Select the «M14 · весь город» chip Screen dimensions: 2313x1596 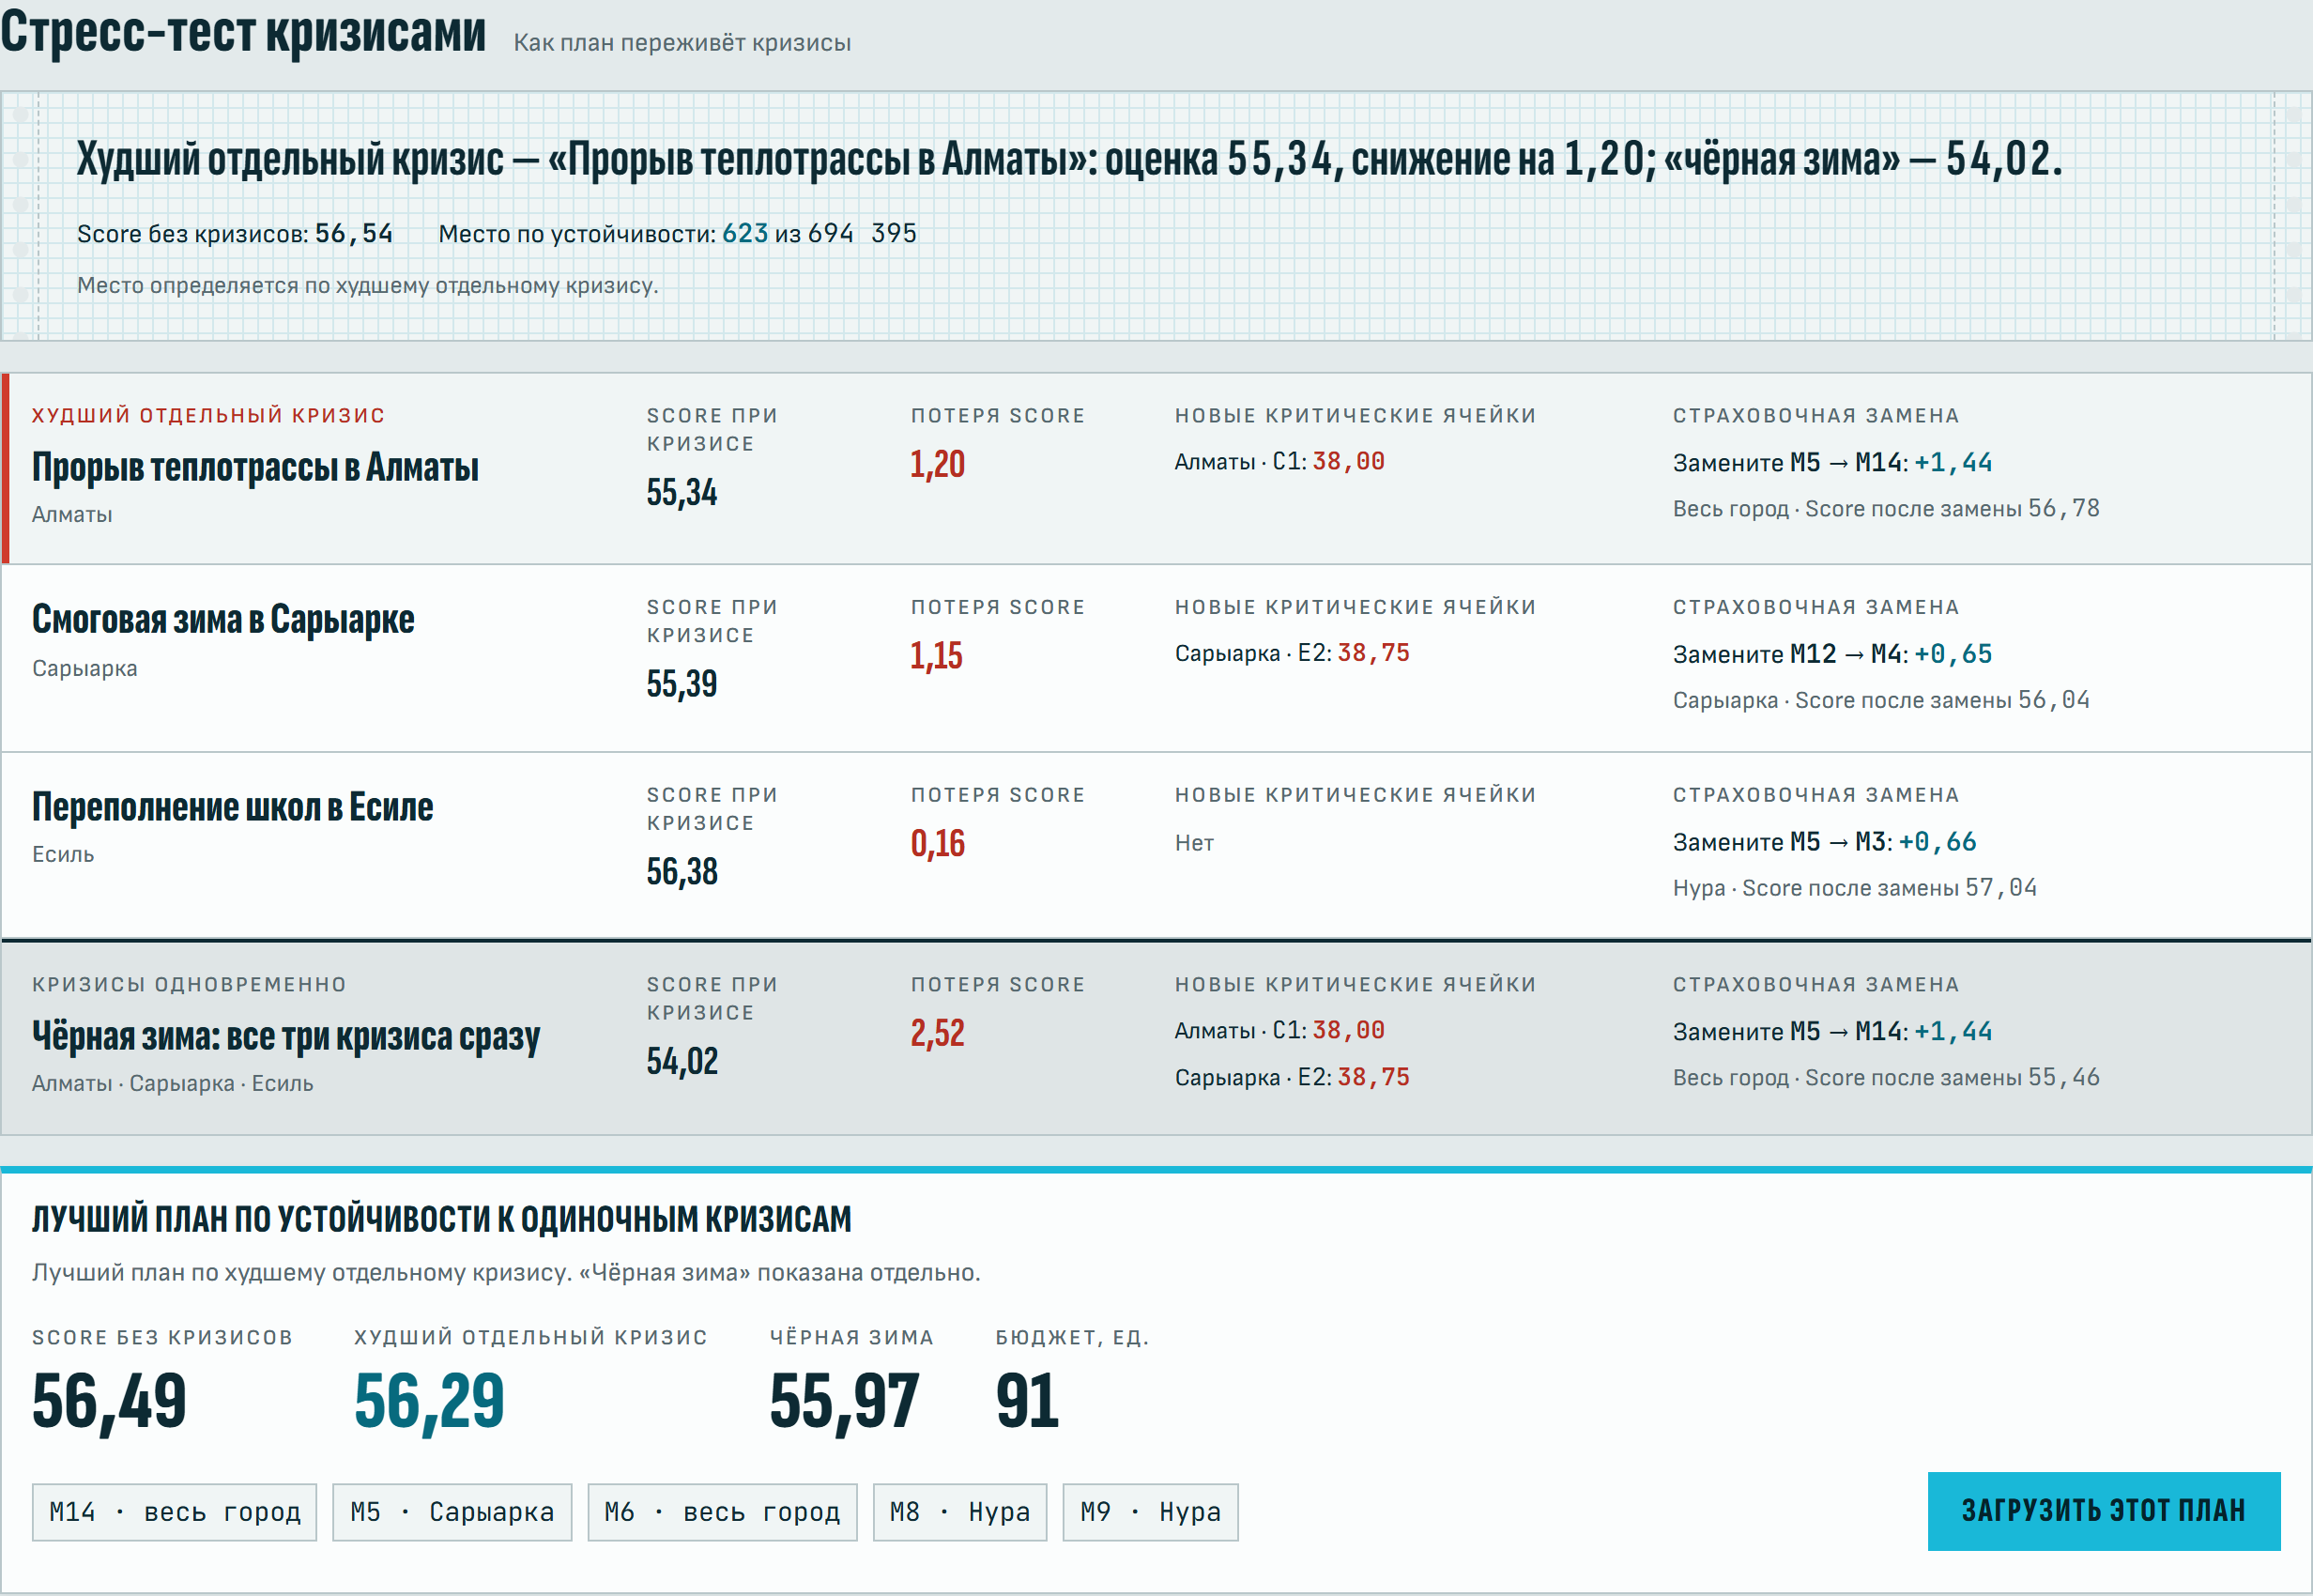point(174,1511)
